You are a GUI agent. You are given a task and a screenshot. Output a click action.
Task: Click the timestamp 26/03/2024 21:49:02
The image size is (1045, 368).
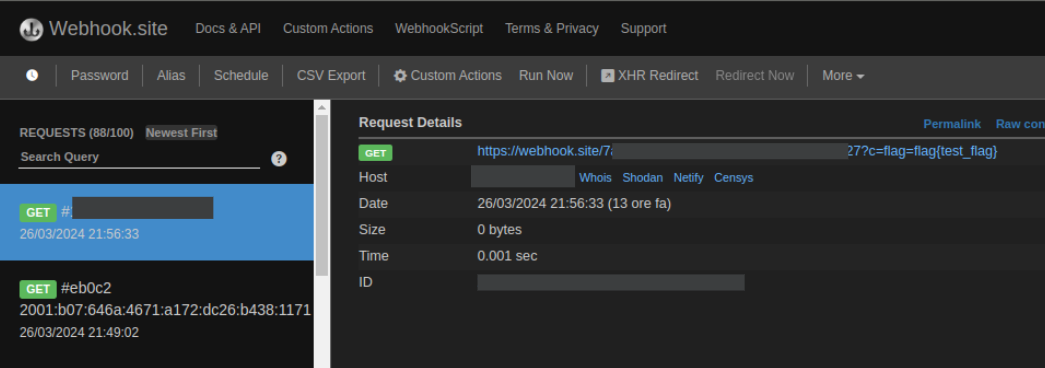tap(79, 332)
